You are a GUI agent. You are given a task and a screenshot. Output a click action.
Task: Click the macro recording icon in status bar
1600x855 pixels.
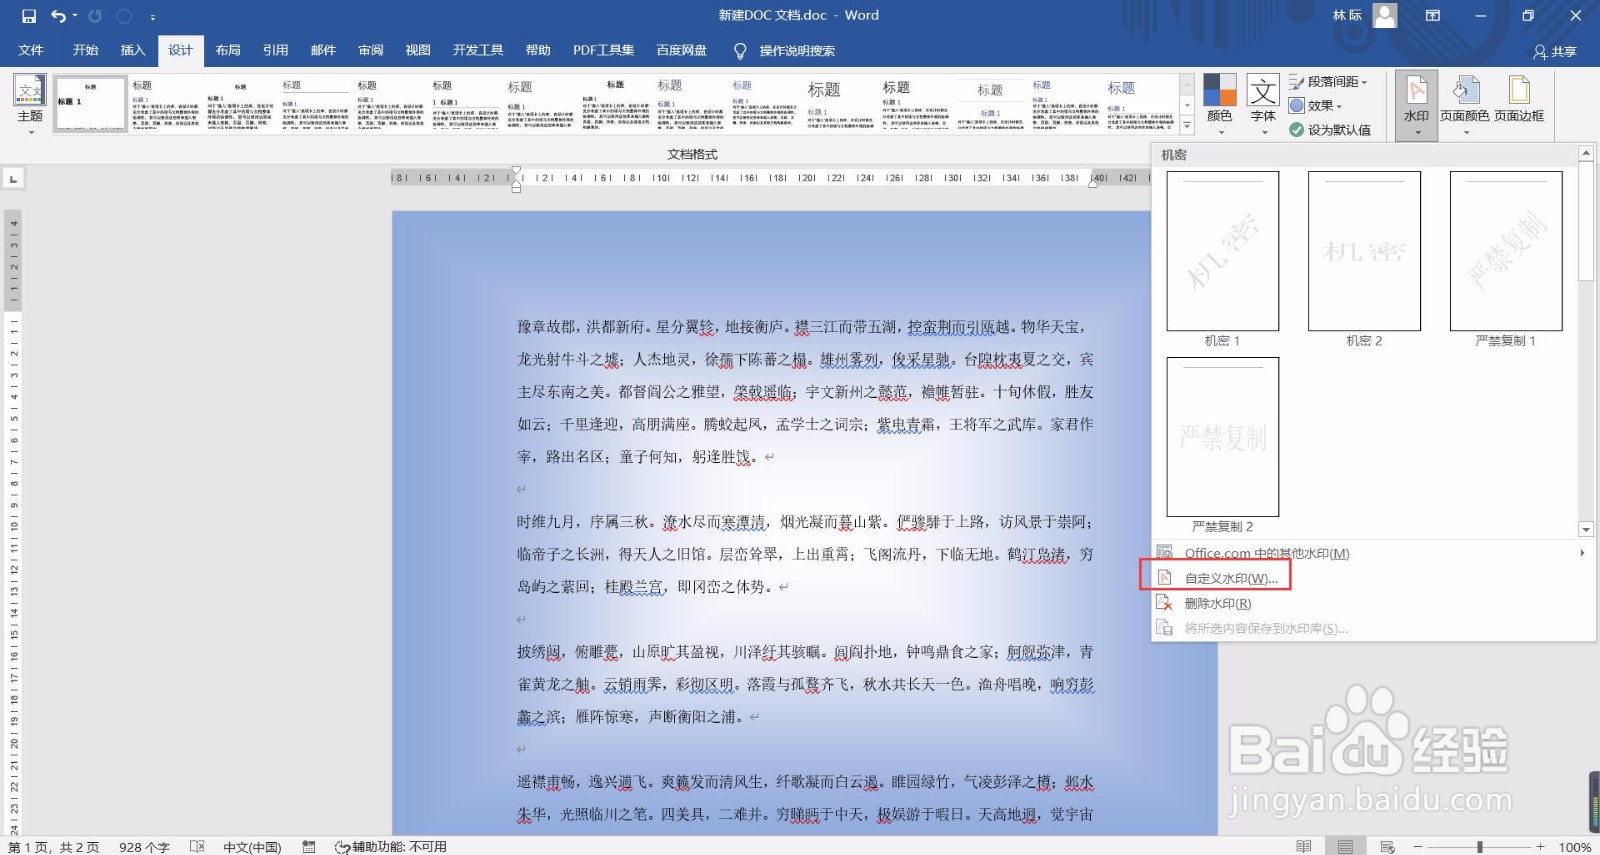click(x=309, y=847)
